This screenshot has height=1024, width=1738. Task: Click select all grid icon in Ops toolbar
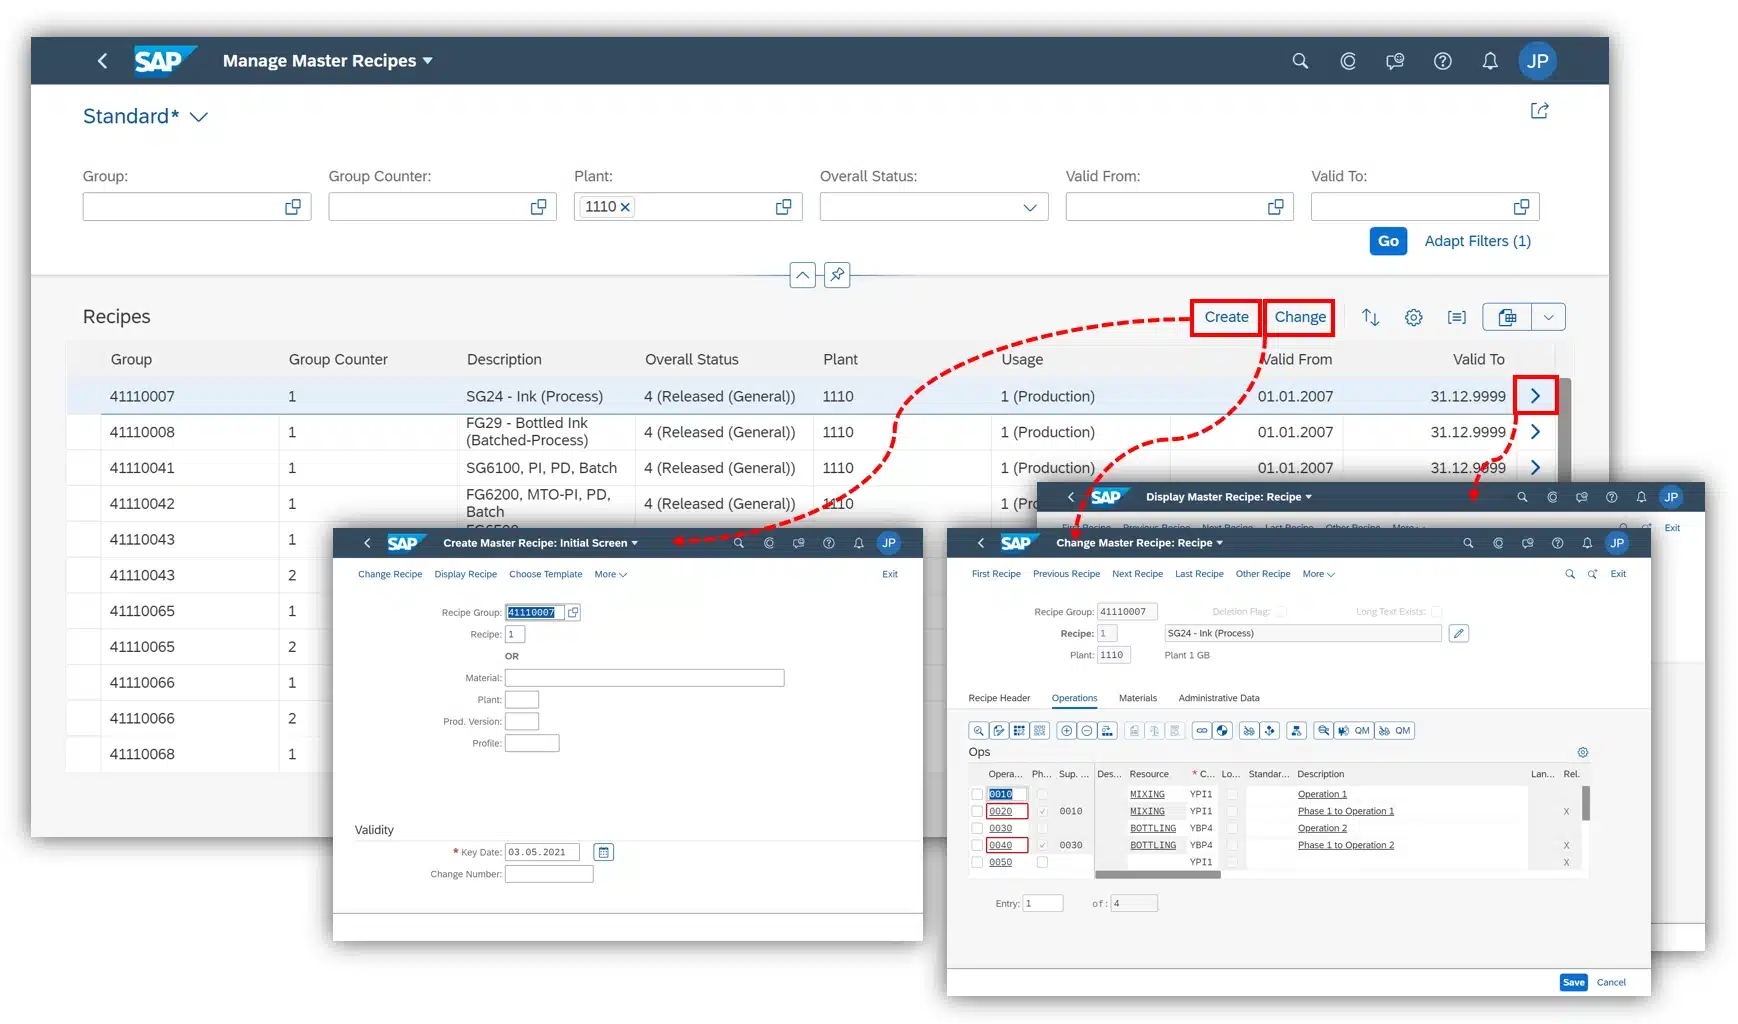pyautogui.click(x=1019, y=730)
